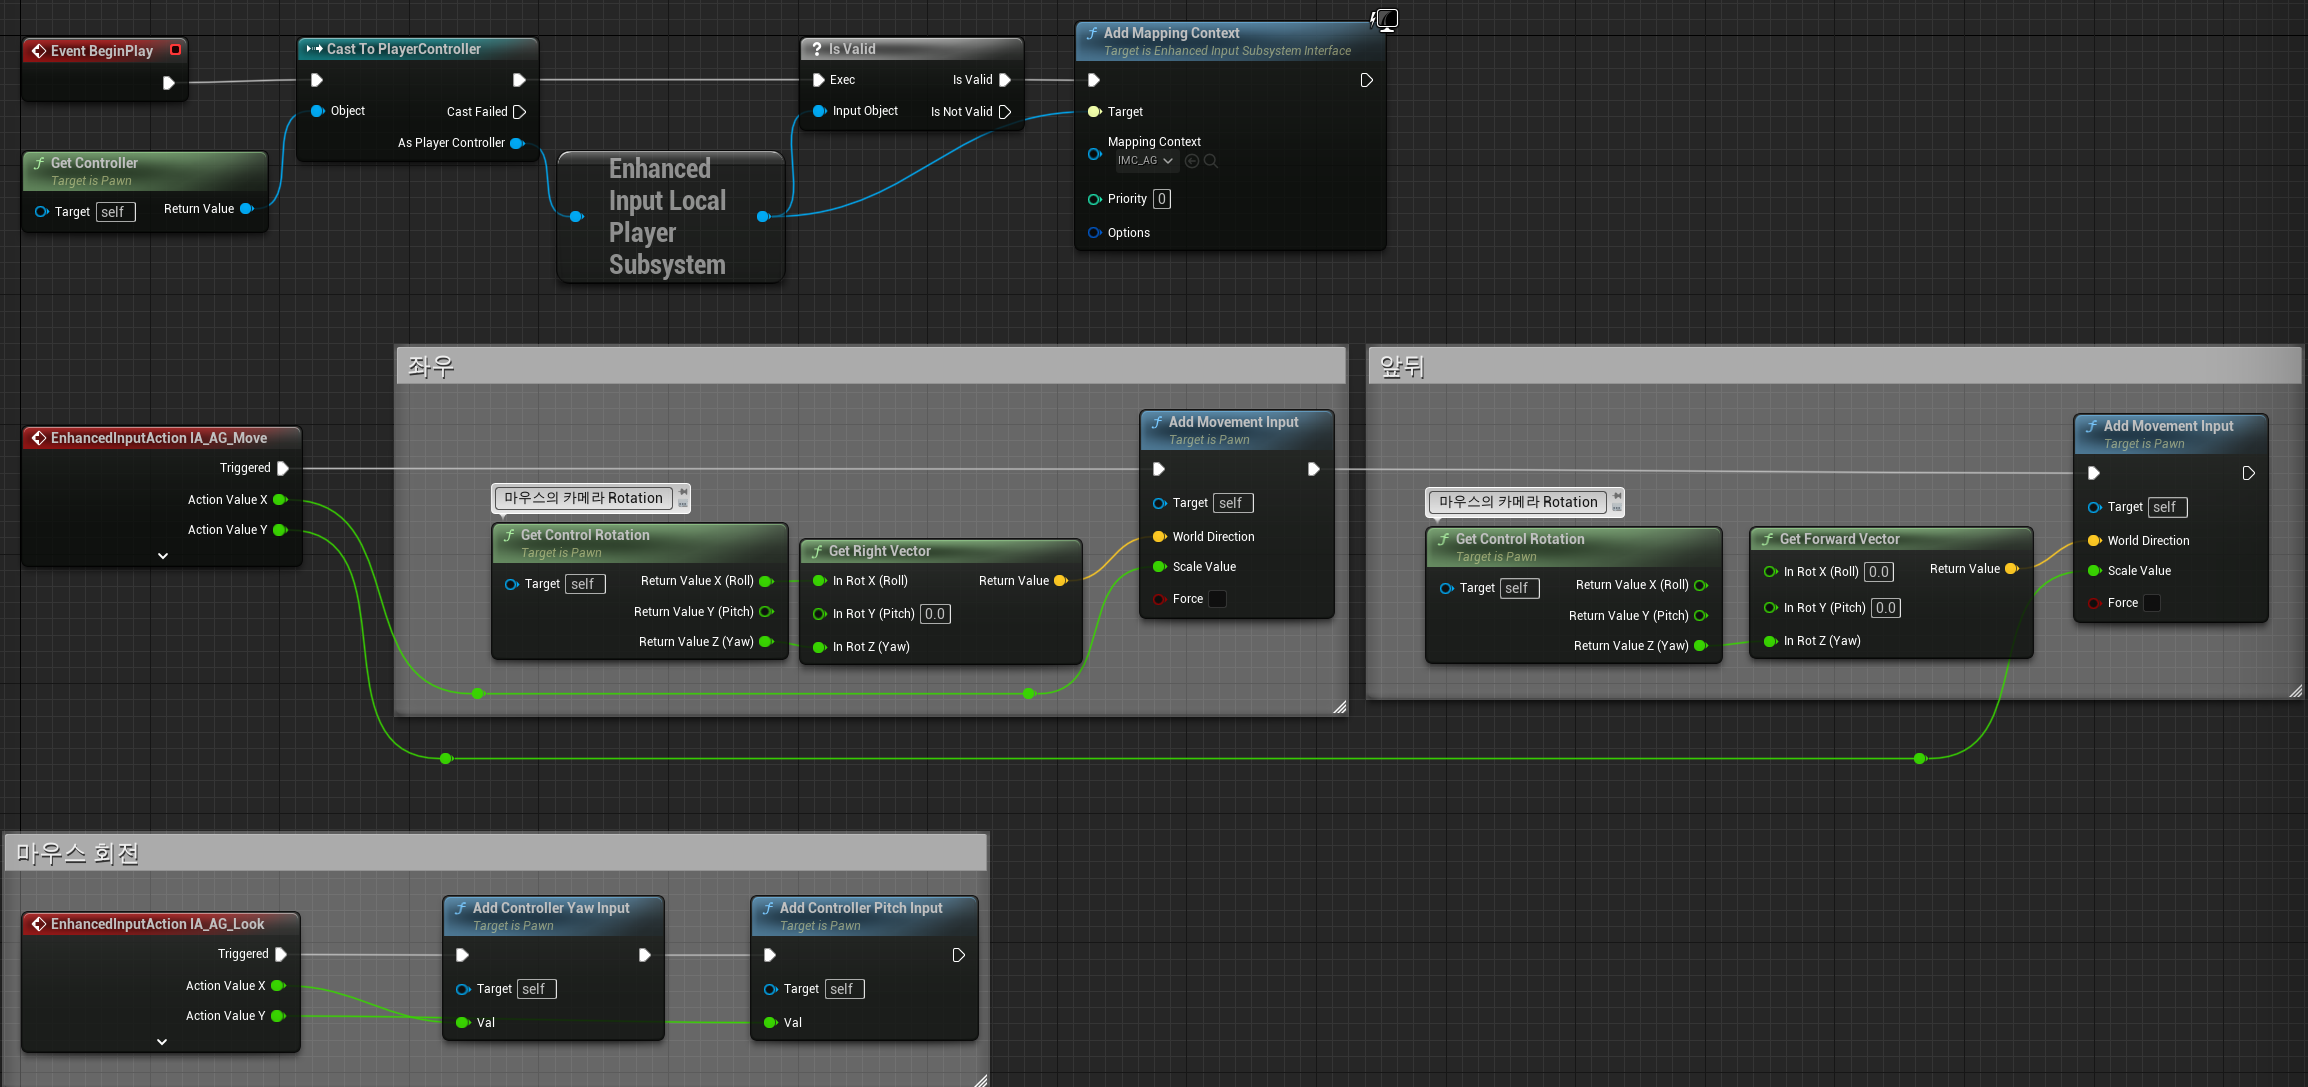Image resolution: width=2308 pixels, height=1087 pixels.
Task: Click the Options pin on Add Mapping Context
Action: (x=1094, y=233)
